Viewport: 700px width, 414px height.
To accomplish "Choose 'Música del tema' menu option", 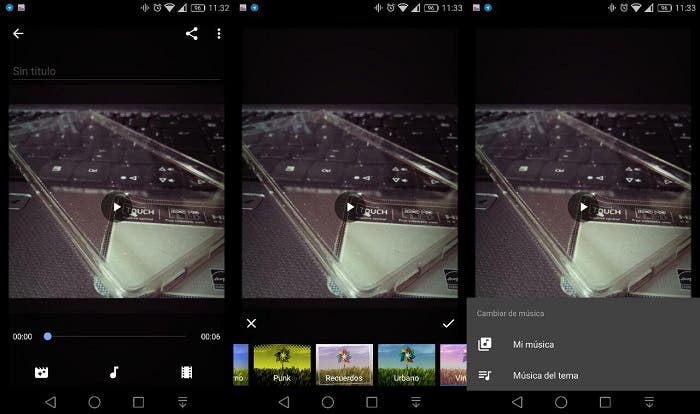I will point(545,375).
